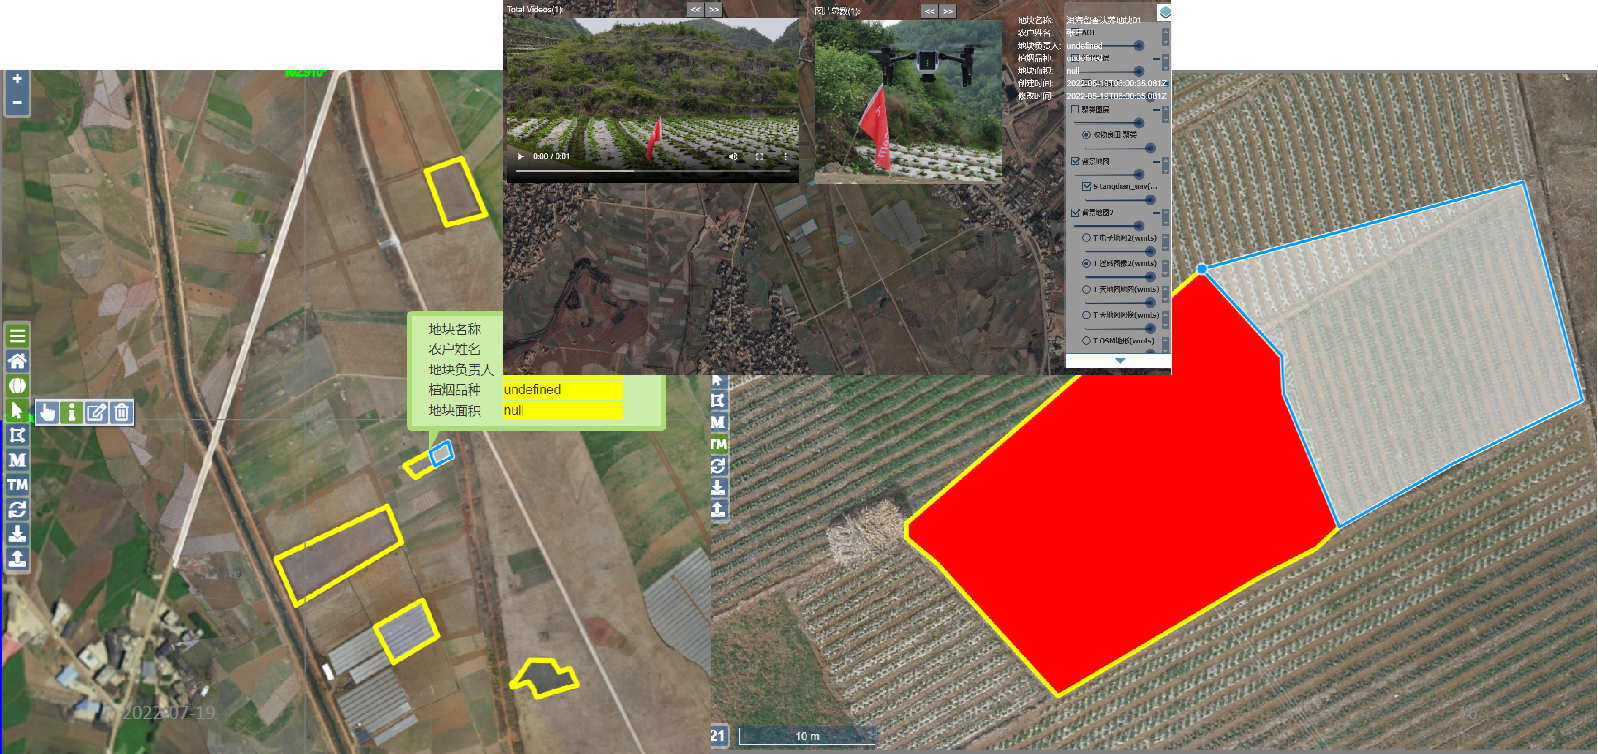Choose the hand select tool in sub-toolbar
This screenshot has width=1598, height=754.
[48, 412]
